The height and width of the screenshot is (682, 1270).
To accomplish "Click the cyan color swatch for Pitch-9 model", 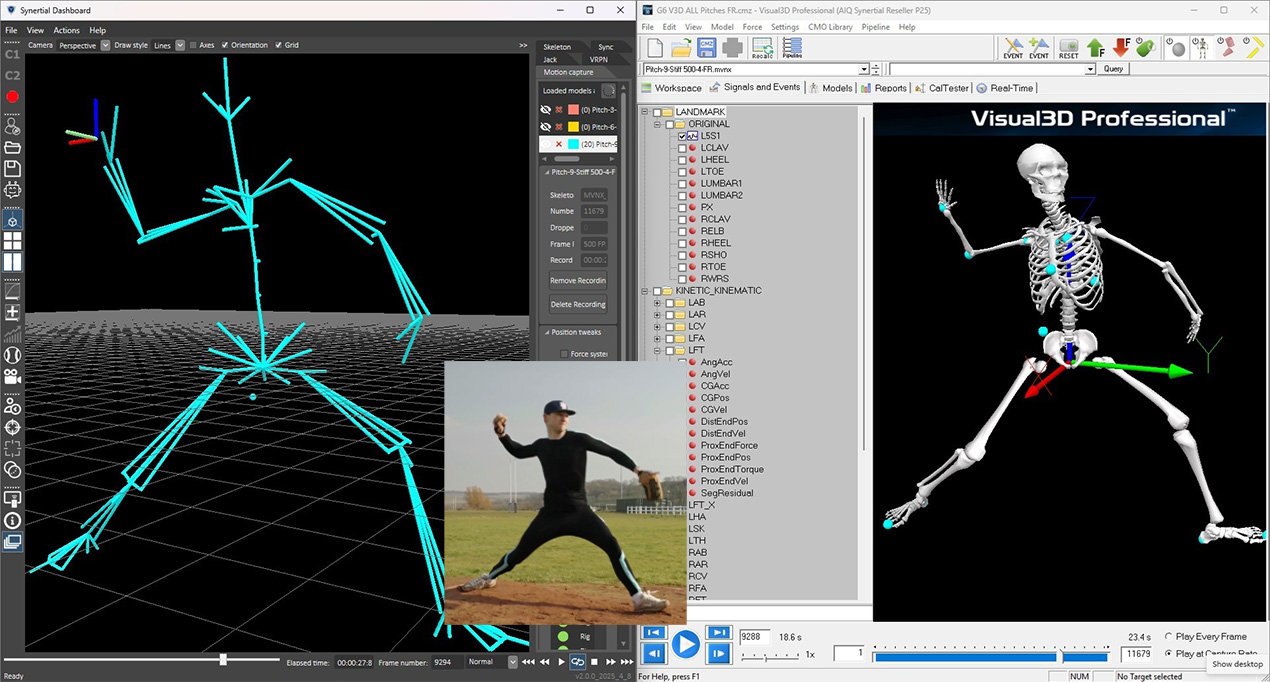I will coord(573,144).
